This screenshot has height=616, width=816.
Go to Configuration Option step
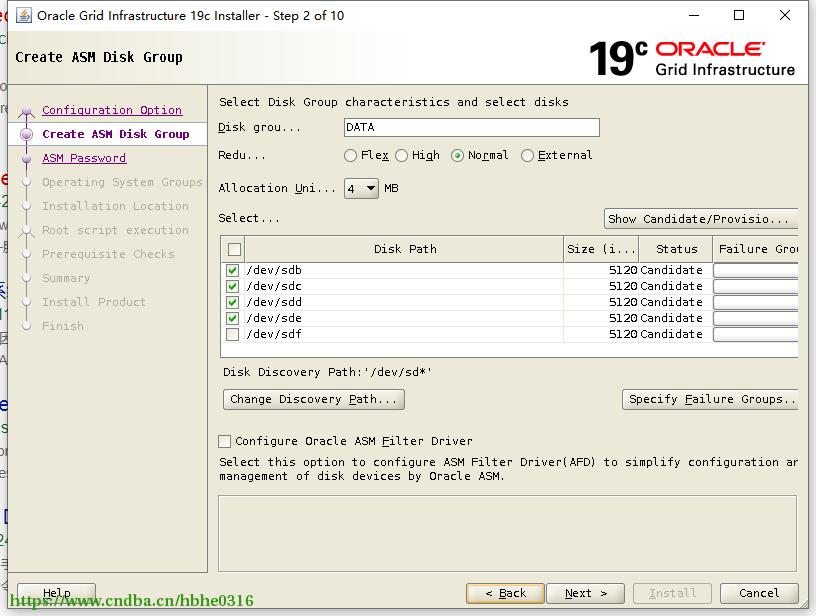[112, 110]
